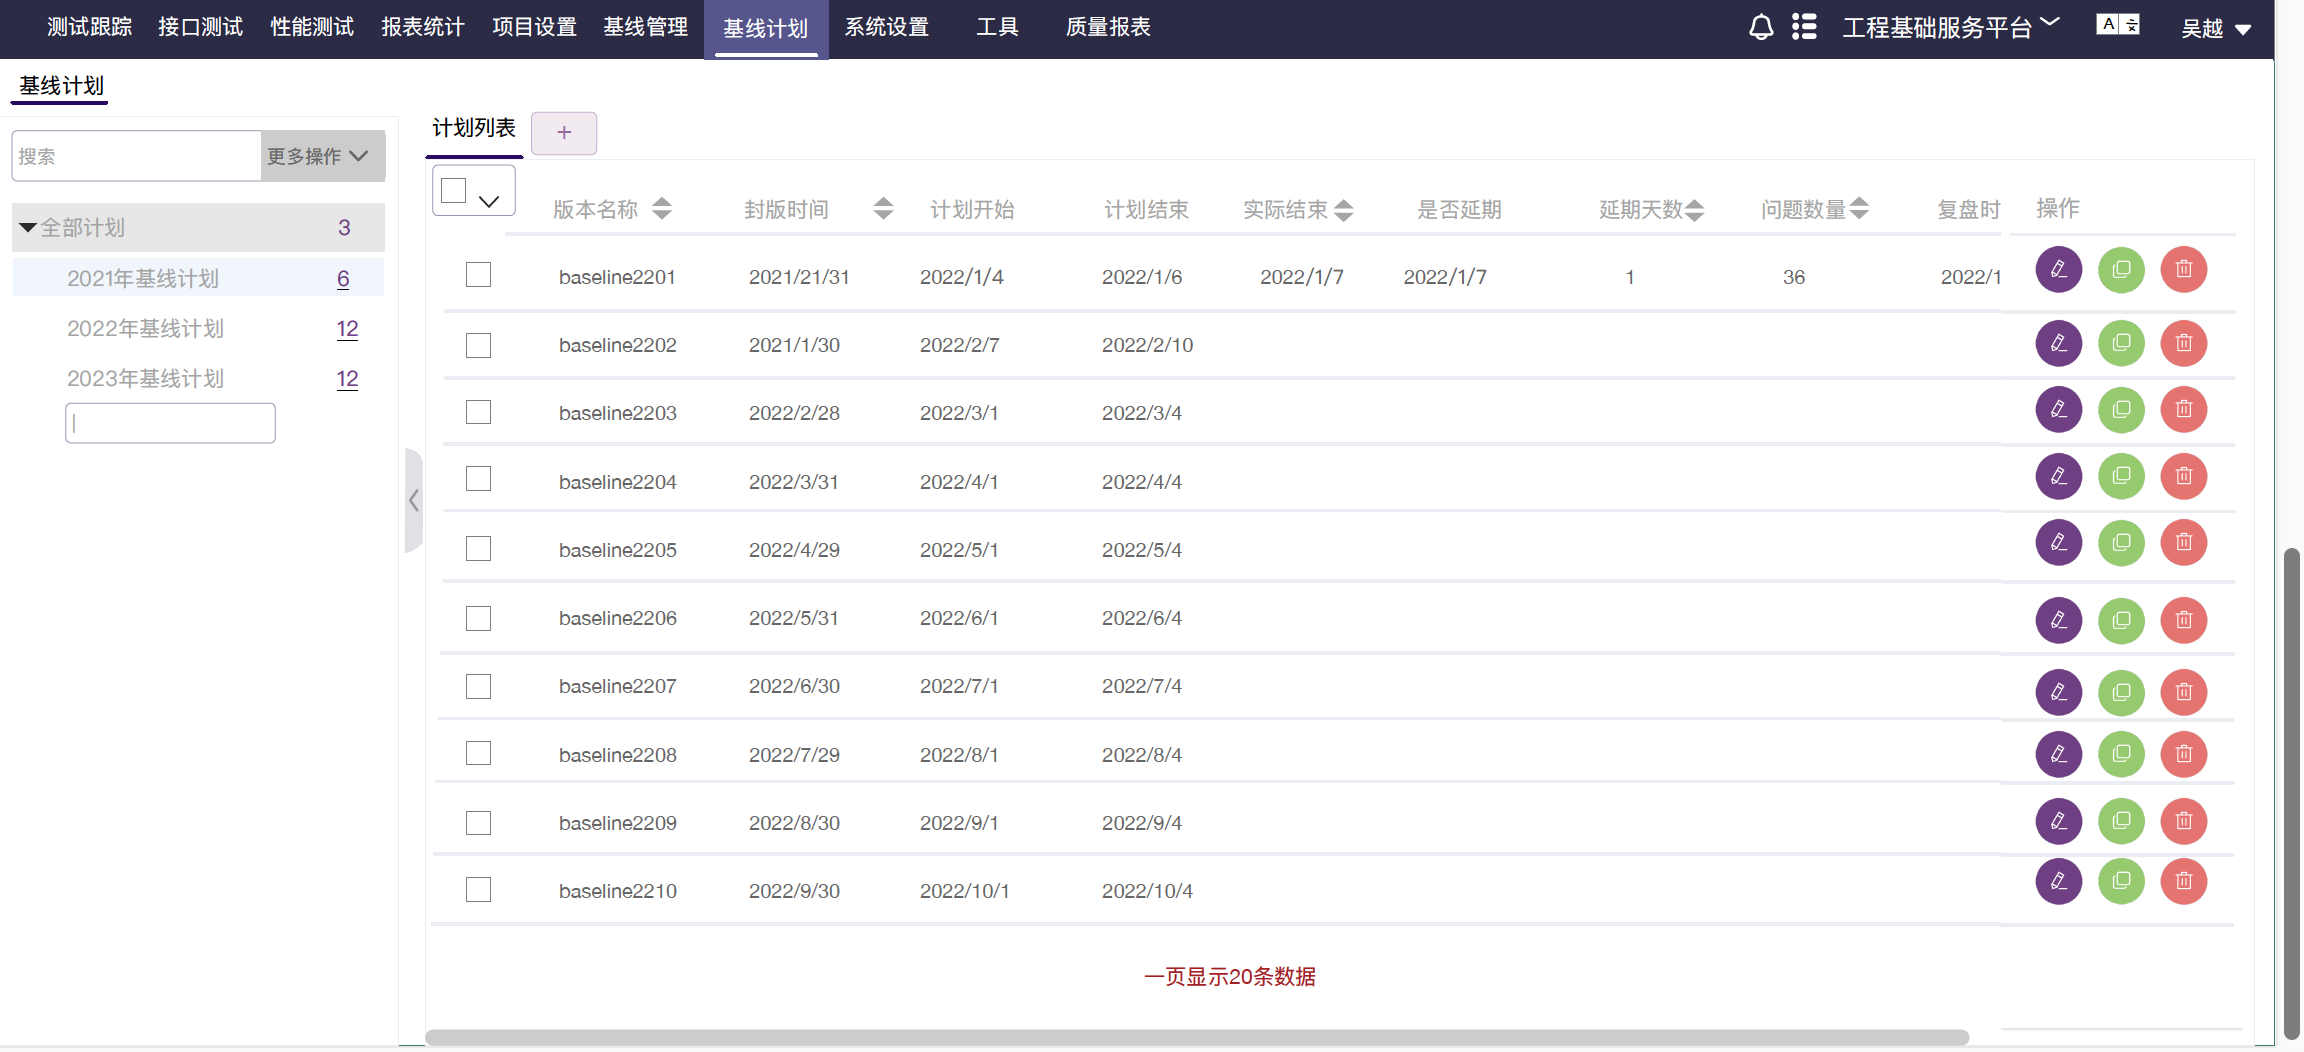
Task: Select 2021年基线计划 in the tree
Action: [143, 278]
